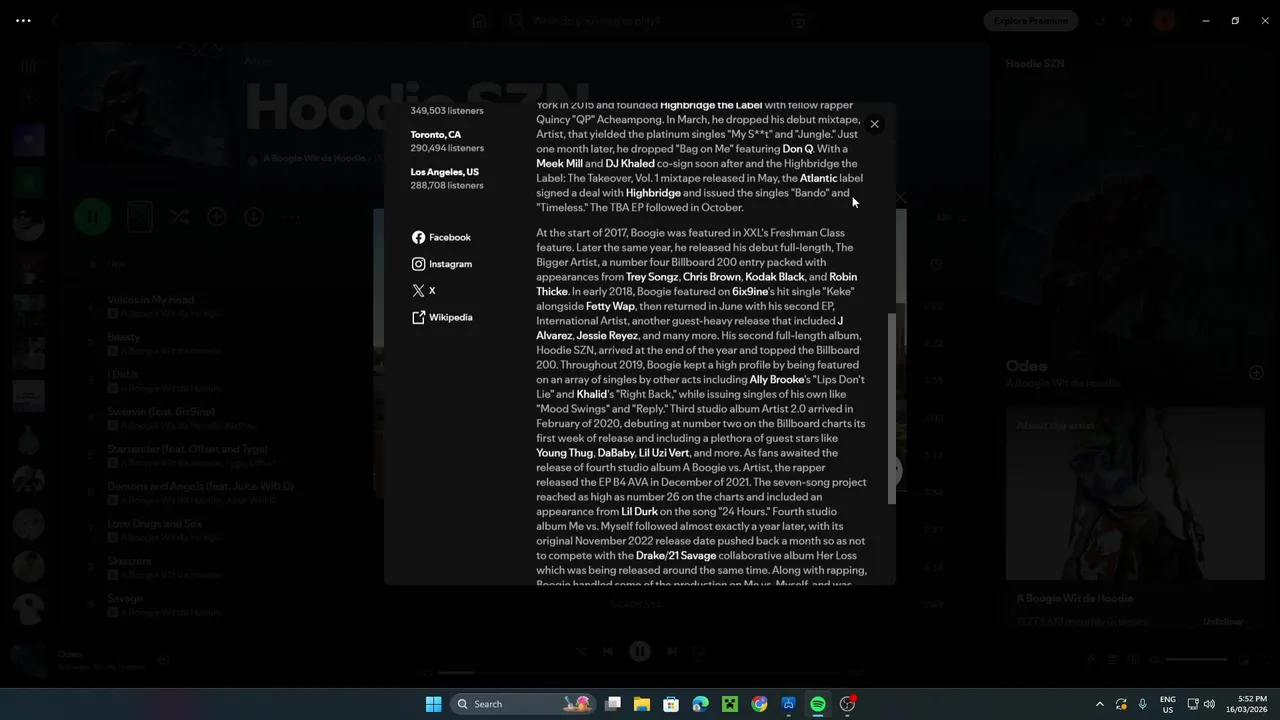Go to the Spotify Home icon
1280x720 pixels.
tap(480, 21)
